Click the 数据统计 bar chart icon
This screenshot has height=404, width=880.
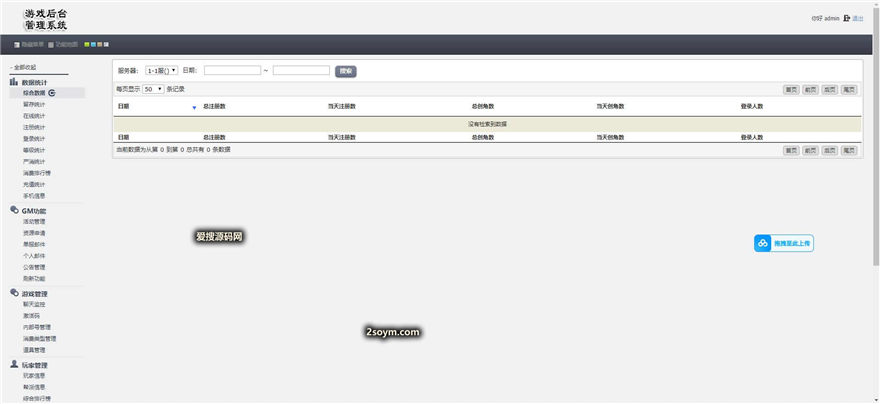tap(14, 82)
